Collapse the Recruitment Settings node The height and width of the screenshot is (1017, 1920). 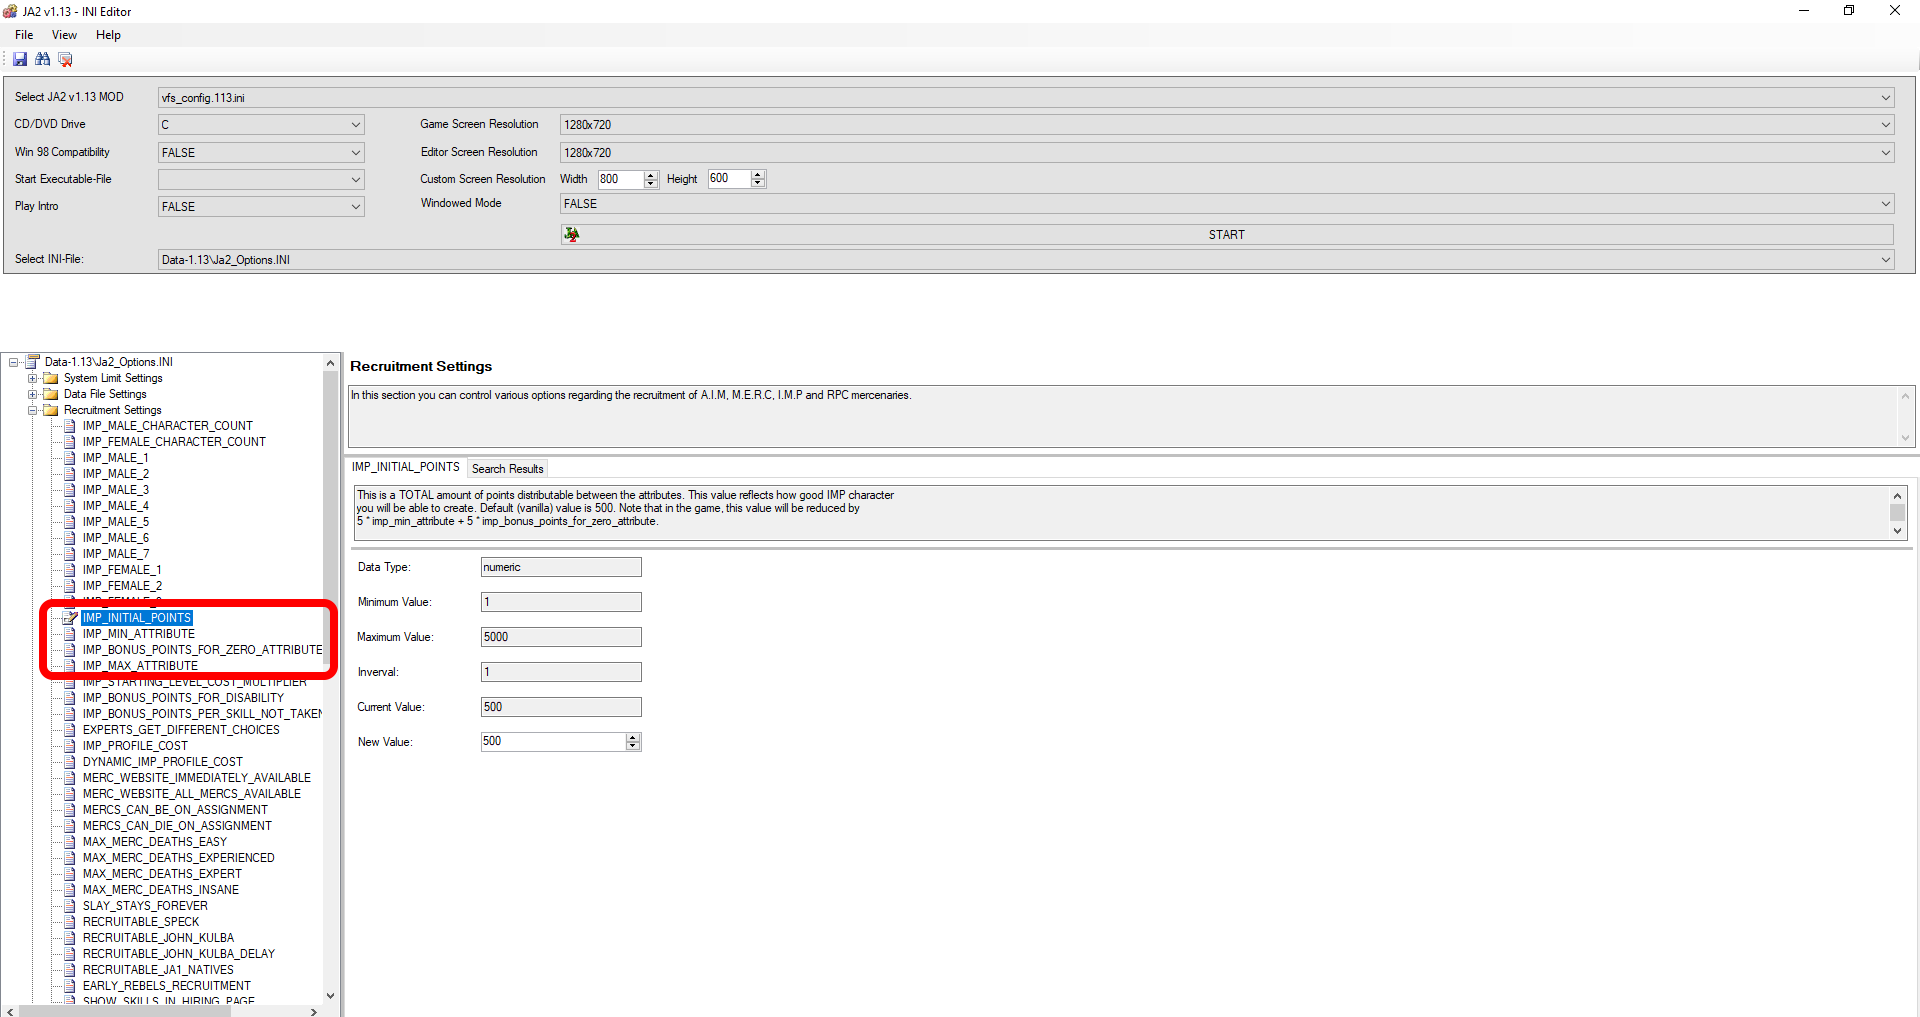33,410
